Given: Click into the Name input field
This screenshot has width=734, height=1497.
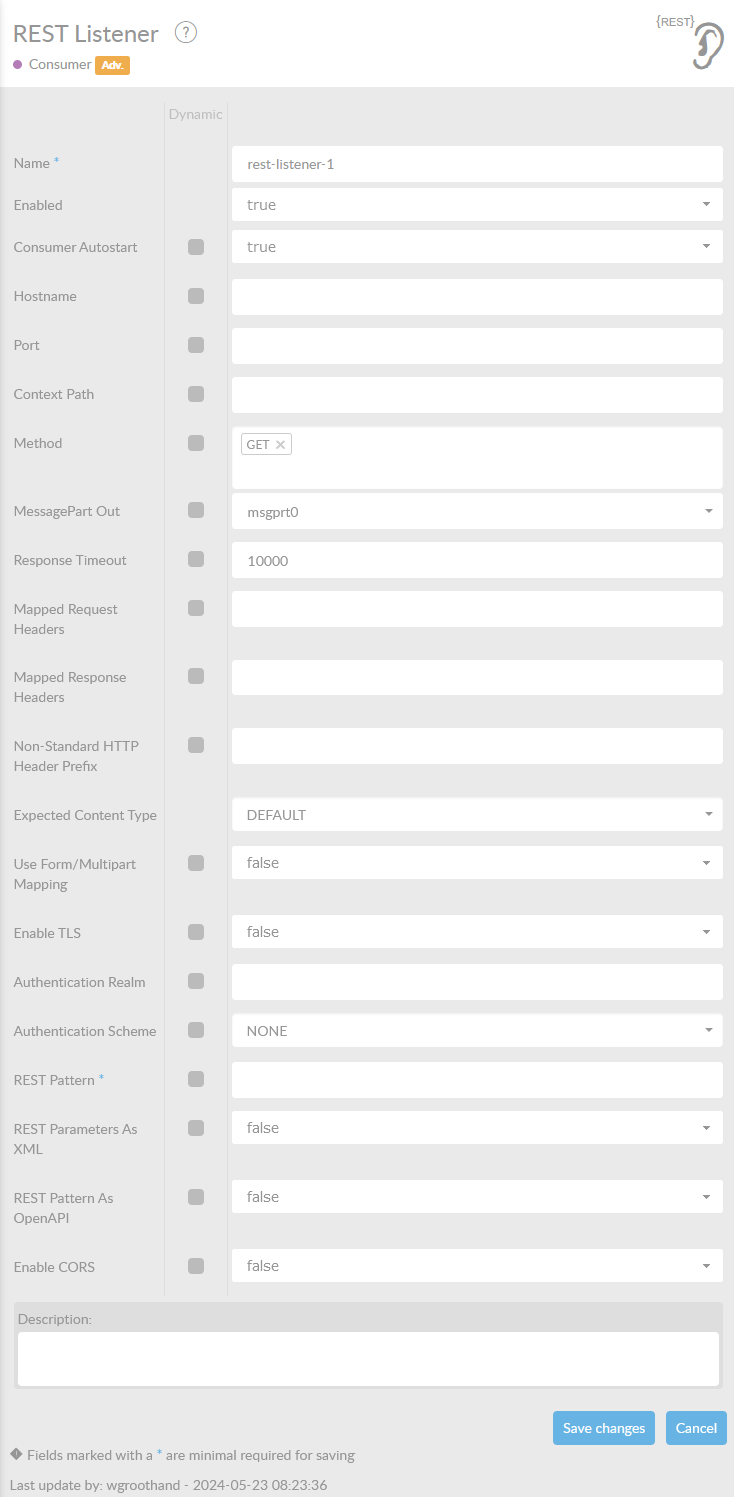Looking at the screenshot, I should (477, 164).
